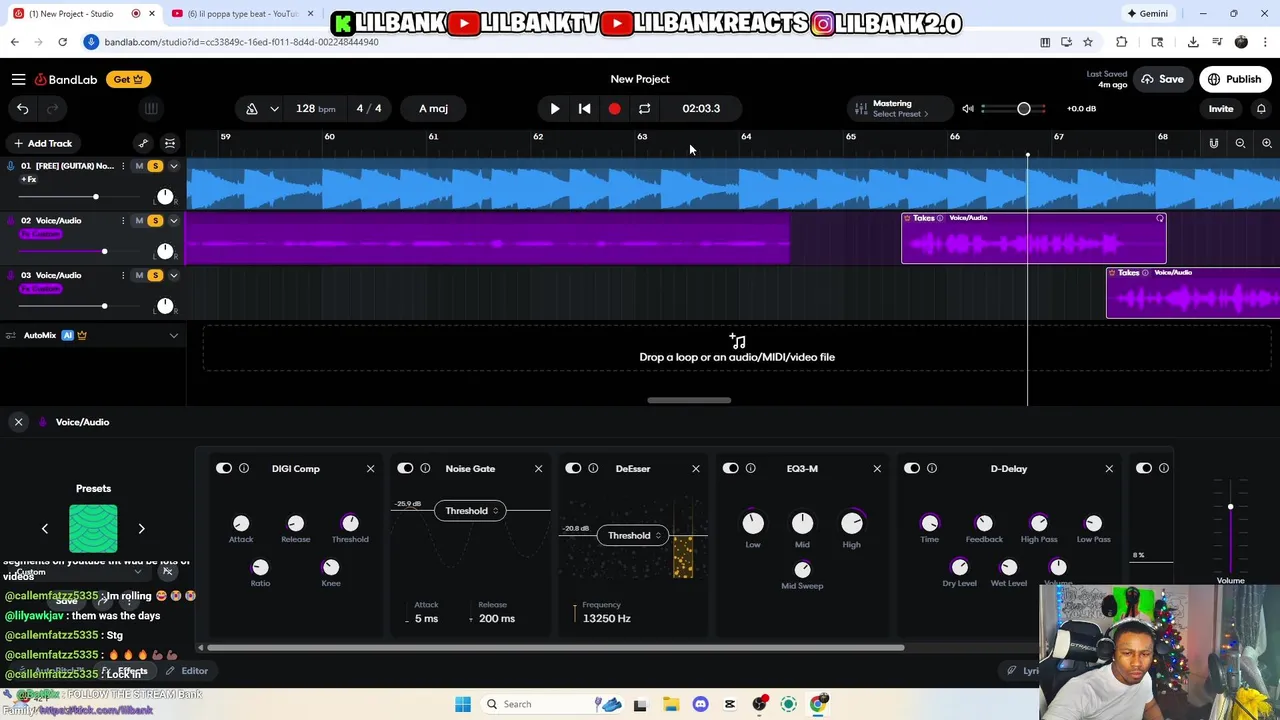Remove the DIGI Comp effect
Viewport: 1280px width, 720px height.
point(370,468)
